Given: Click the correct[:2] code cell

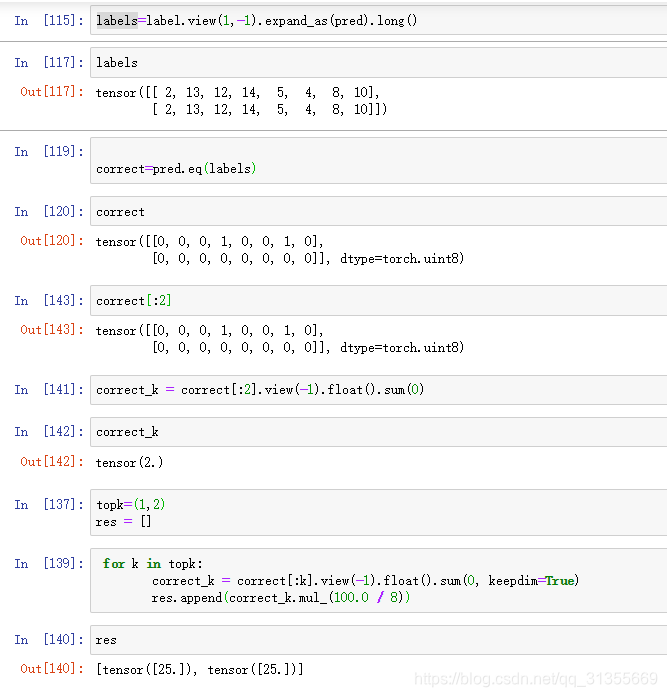Looking at the screenshot, I should tap(379, 300).
